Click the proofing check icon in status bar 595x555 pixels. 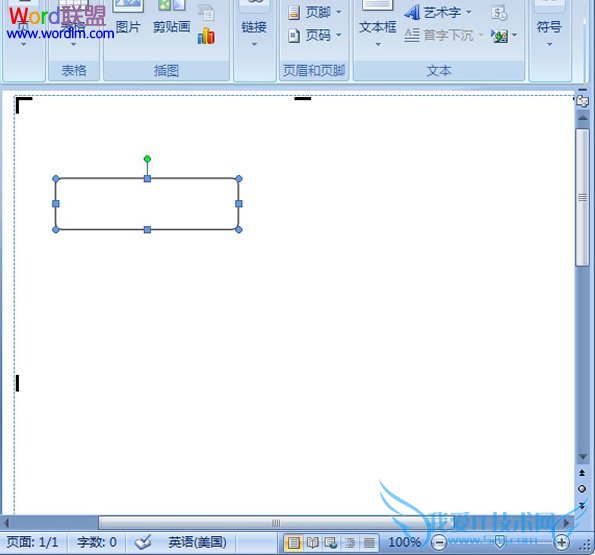[x=143, y=542]
